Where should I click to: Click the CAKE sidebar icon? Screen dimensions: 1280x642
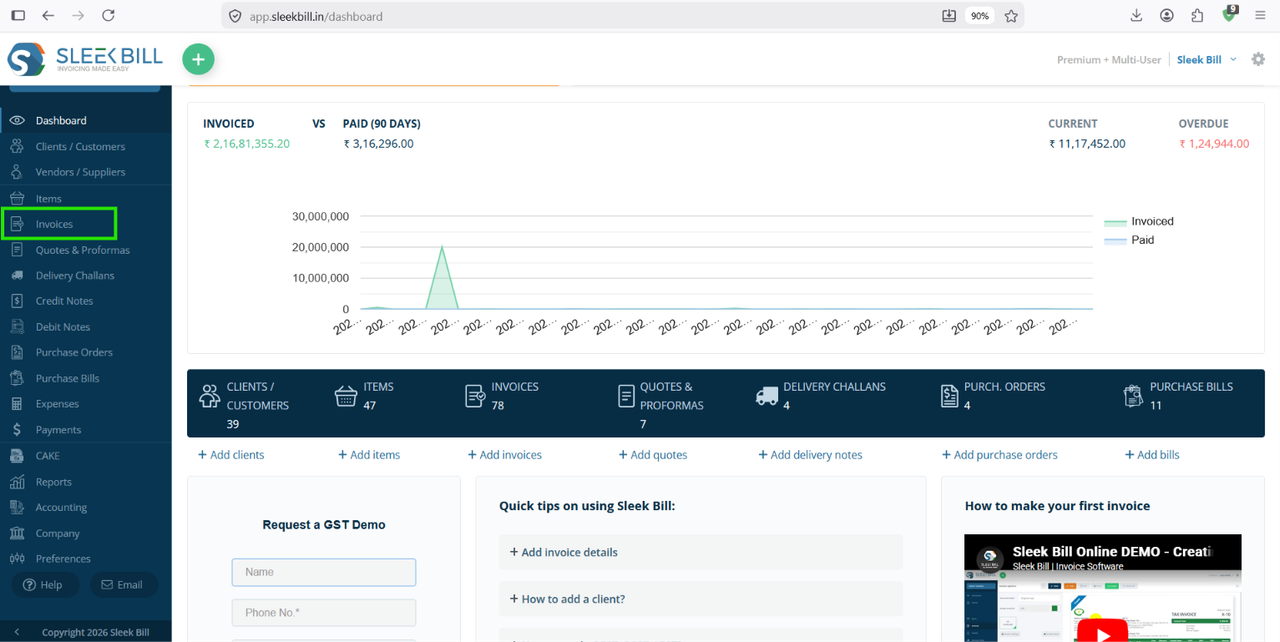point(17,455)
